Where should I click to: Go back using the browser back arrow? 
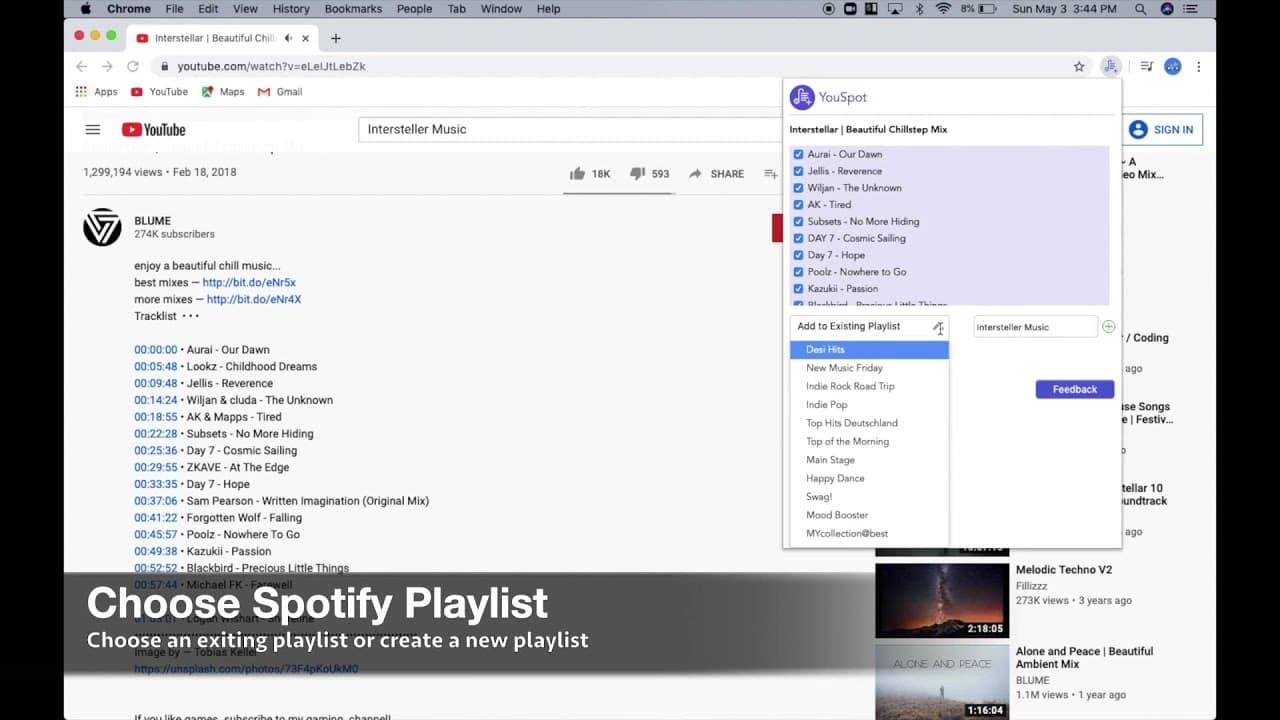(x=81, y=67)
